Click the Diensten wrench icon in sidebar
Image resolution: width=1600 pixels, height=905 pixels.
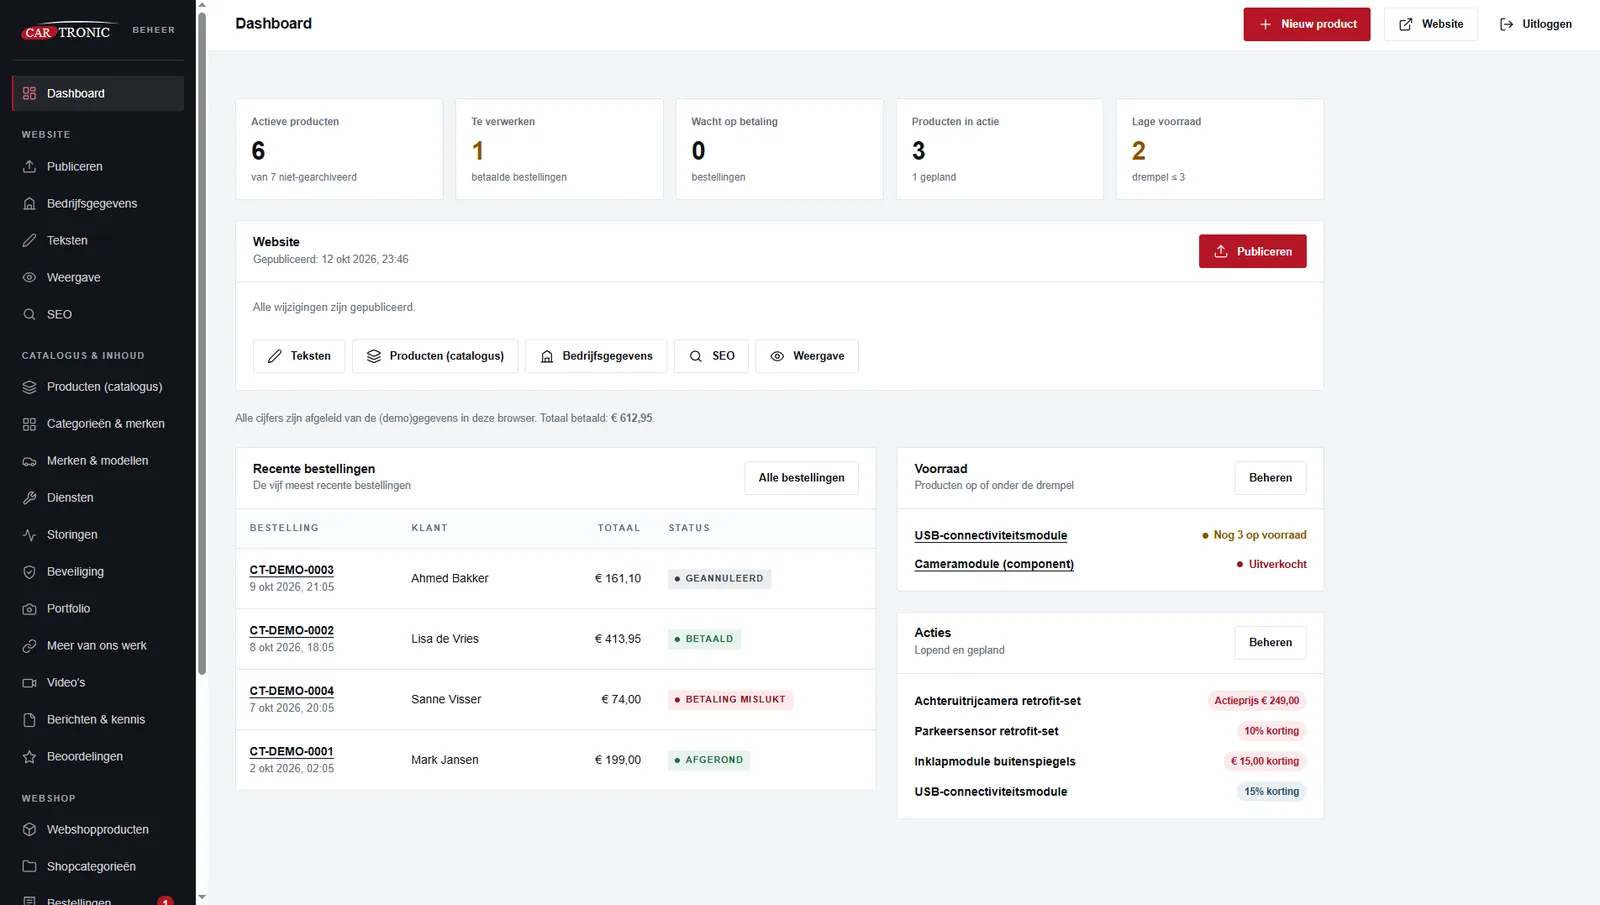click(x=29, y=498)
